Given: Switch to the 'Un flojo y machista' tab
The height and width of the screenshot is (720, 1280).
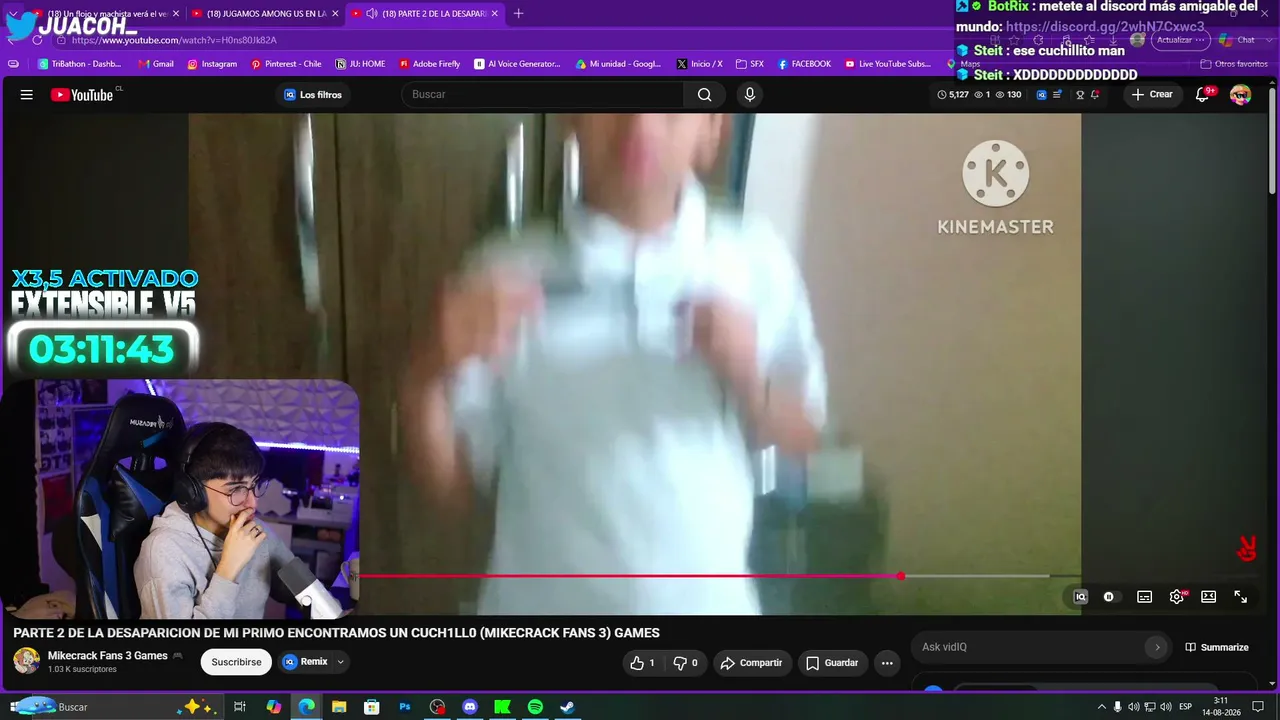Looking at the screenshot, I should (107, 14).
